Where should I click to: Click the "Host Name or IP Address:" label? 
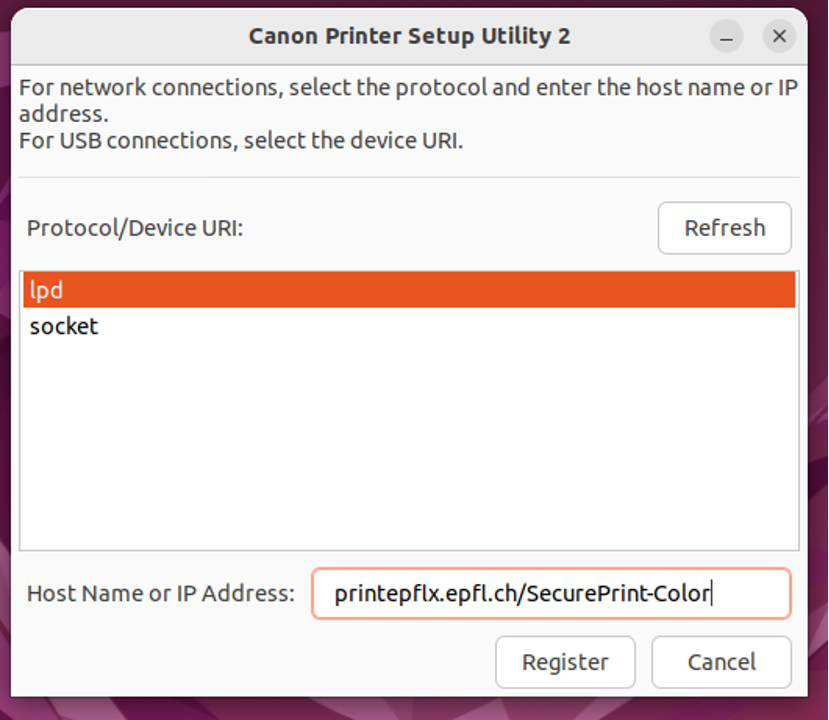point(160,594)
